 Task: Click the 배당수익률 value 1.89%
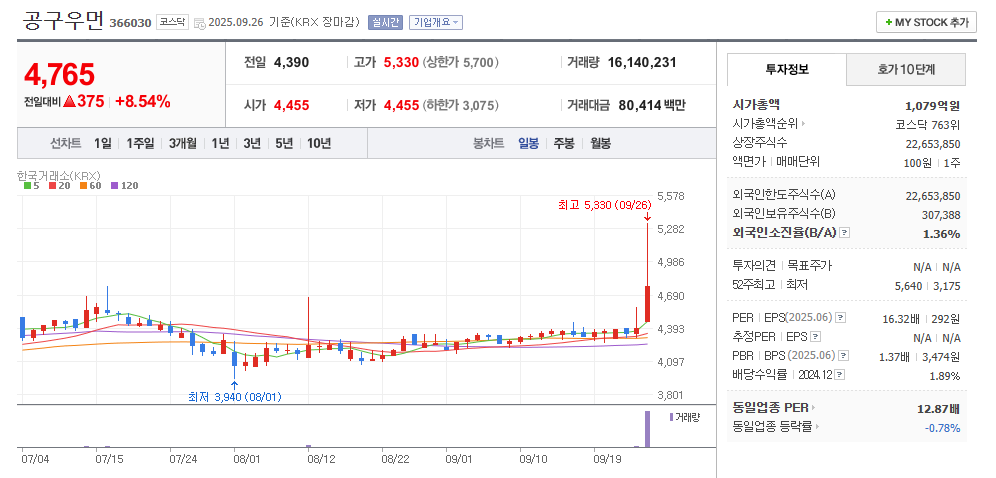pyautogui.click(x=945, y=376)
